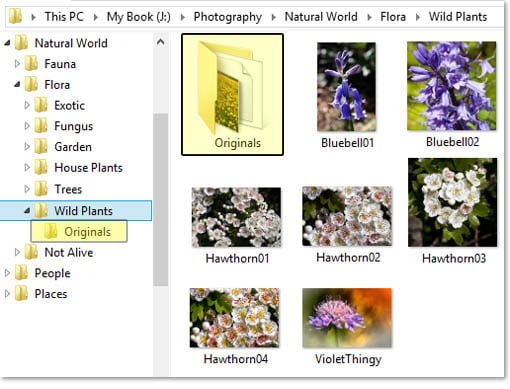Image resolution: width=510 pixels, height=389 pixels.
Task: Select Not Alive label in folder tree
Action: pyautogui.click(x=69, y=252)
